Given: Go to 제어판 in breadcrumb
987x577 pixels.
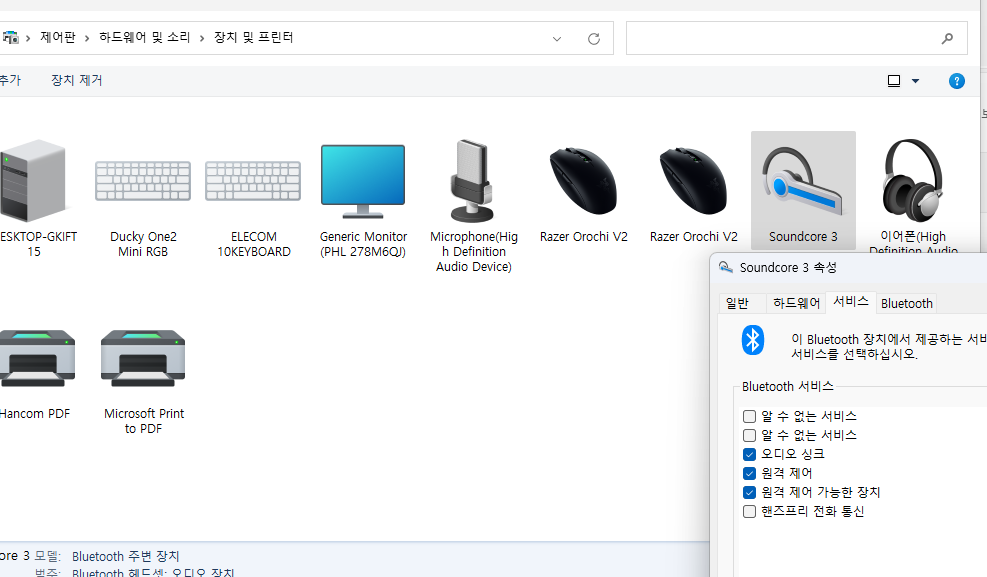Looking at the screenshot, I should pos(58,38).
